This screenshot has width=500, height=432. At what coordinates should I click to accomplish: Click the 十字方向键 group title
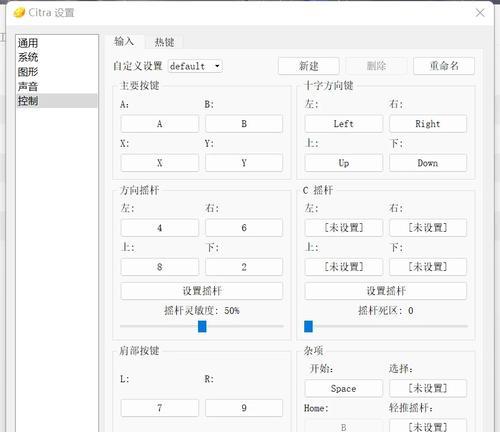pyautogui.click(x=329, y=86)
